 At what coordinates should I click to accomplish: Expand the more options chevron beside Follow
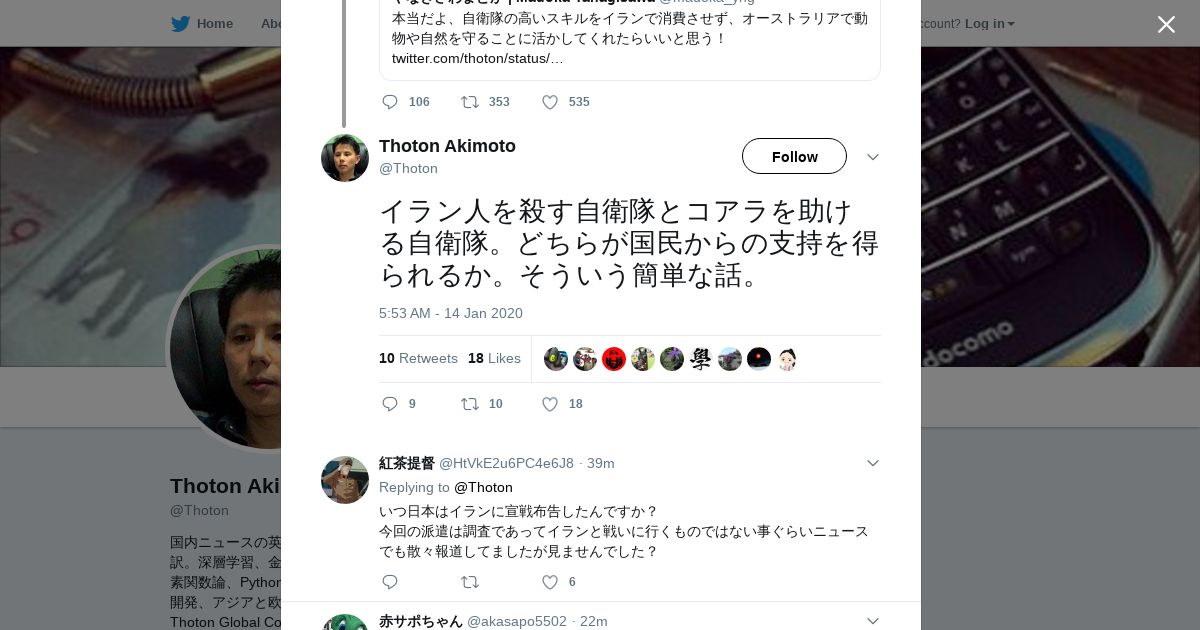[x=872, y=157]
